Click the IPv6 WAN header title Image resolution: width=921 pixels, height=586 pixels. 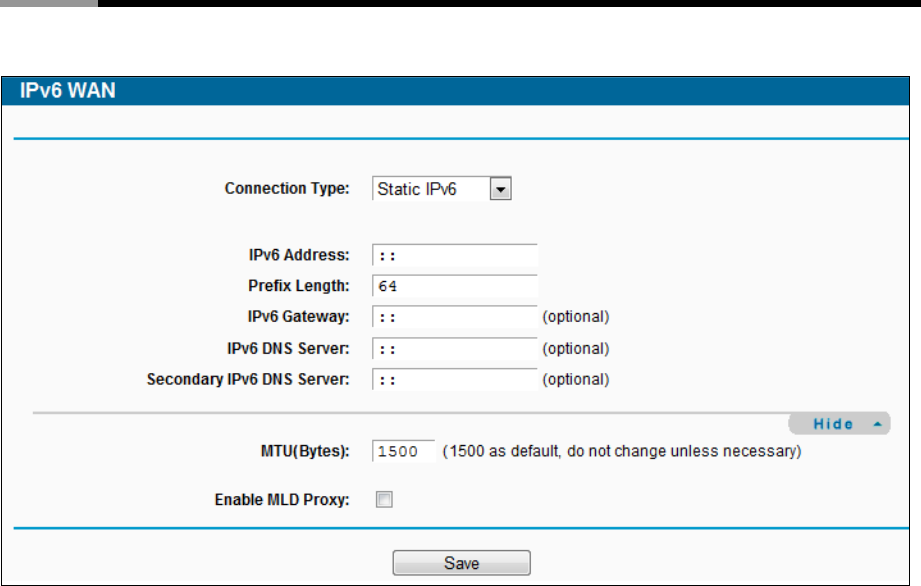68,90
